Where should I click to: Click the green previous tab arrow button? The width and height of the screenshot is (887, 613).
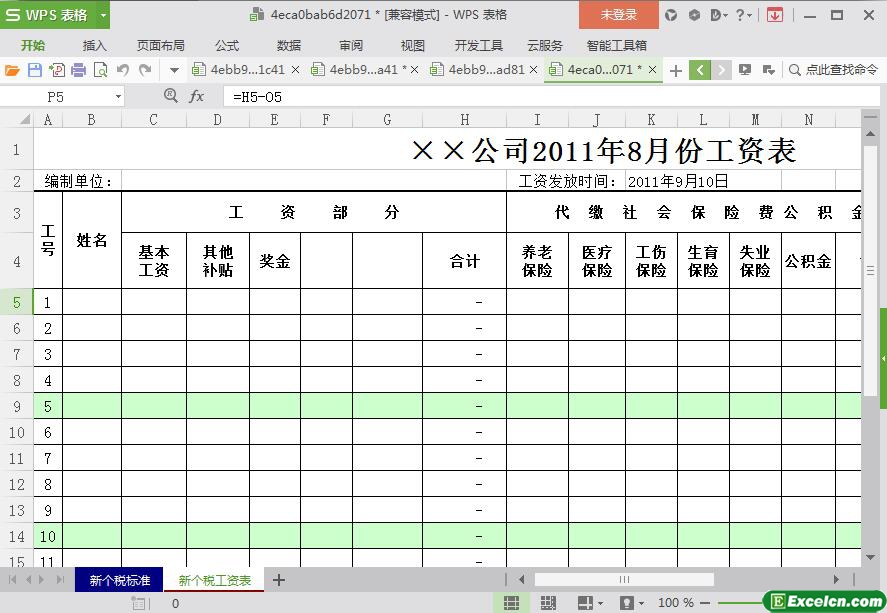click(x=700, y=70)
